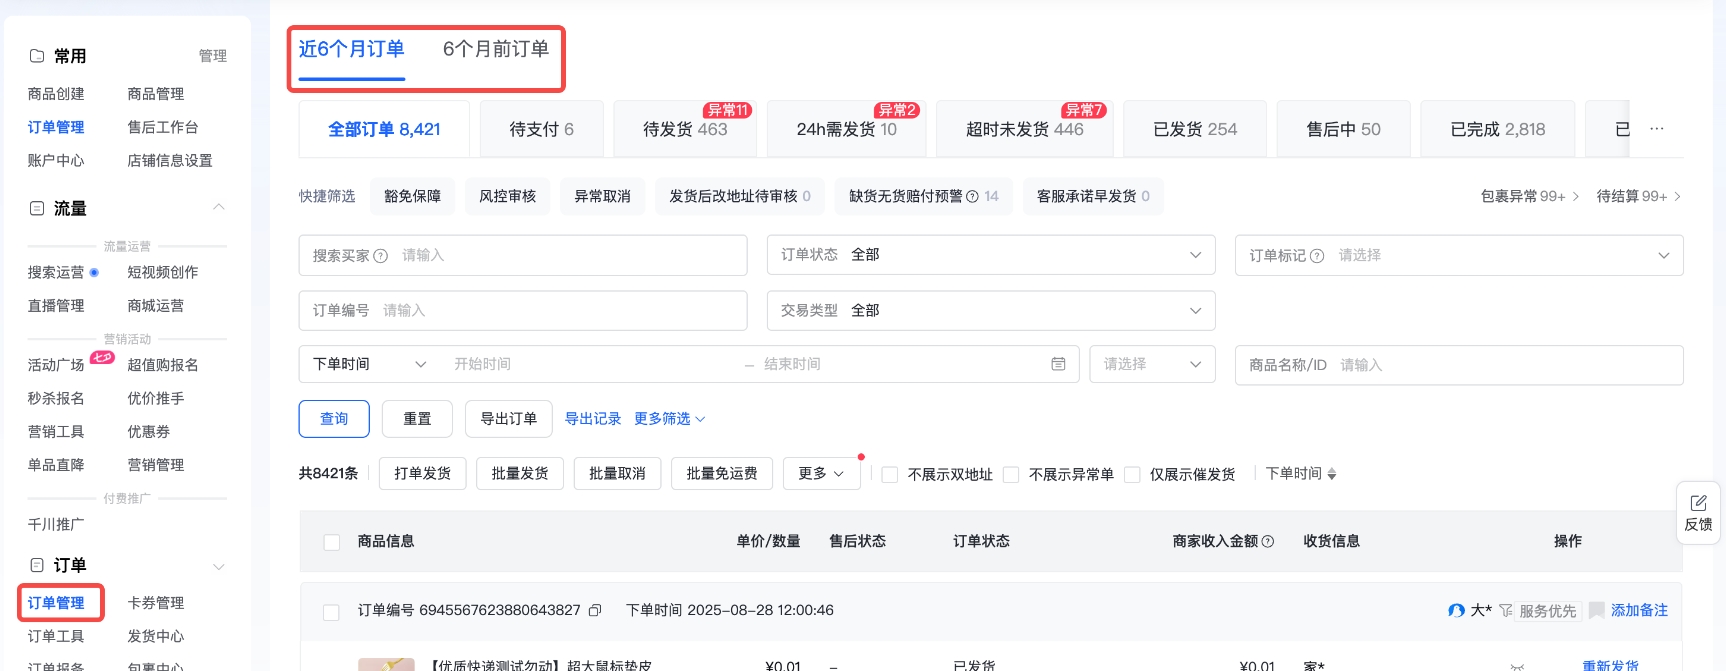Open the 反馈 feedback icon button
Viewport: 1726px width, 671px height.
[1698, 512]
